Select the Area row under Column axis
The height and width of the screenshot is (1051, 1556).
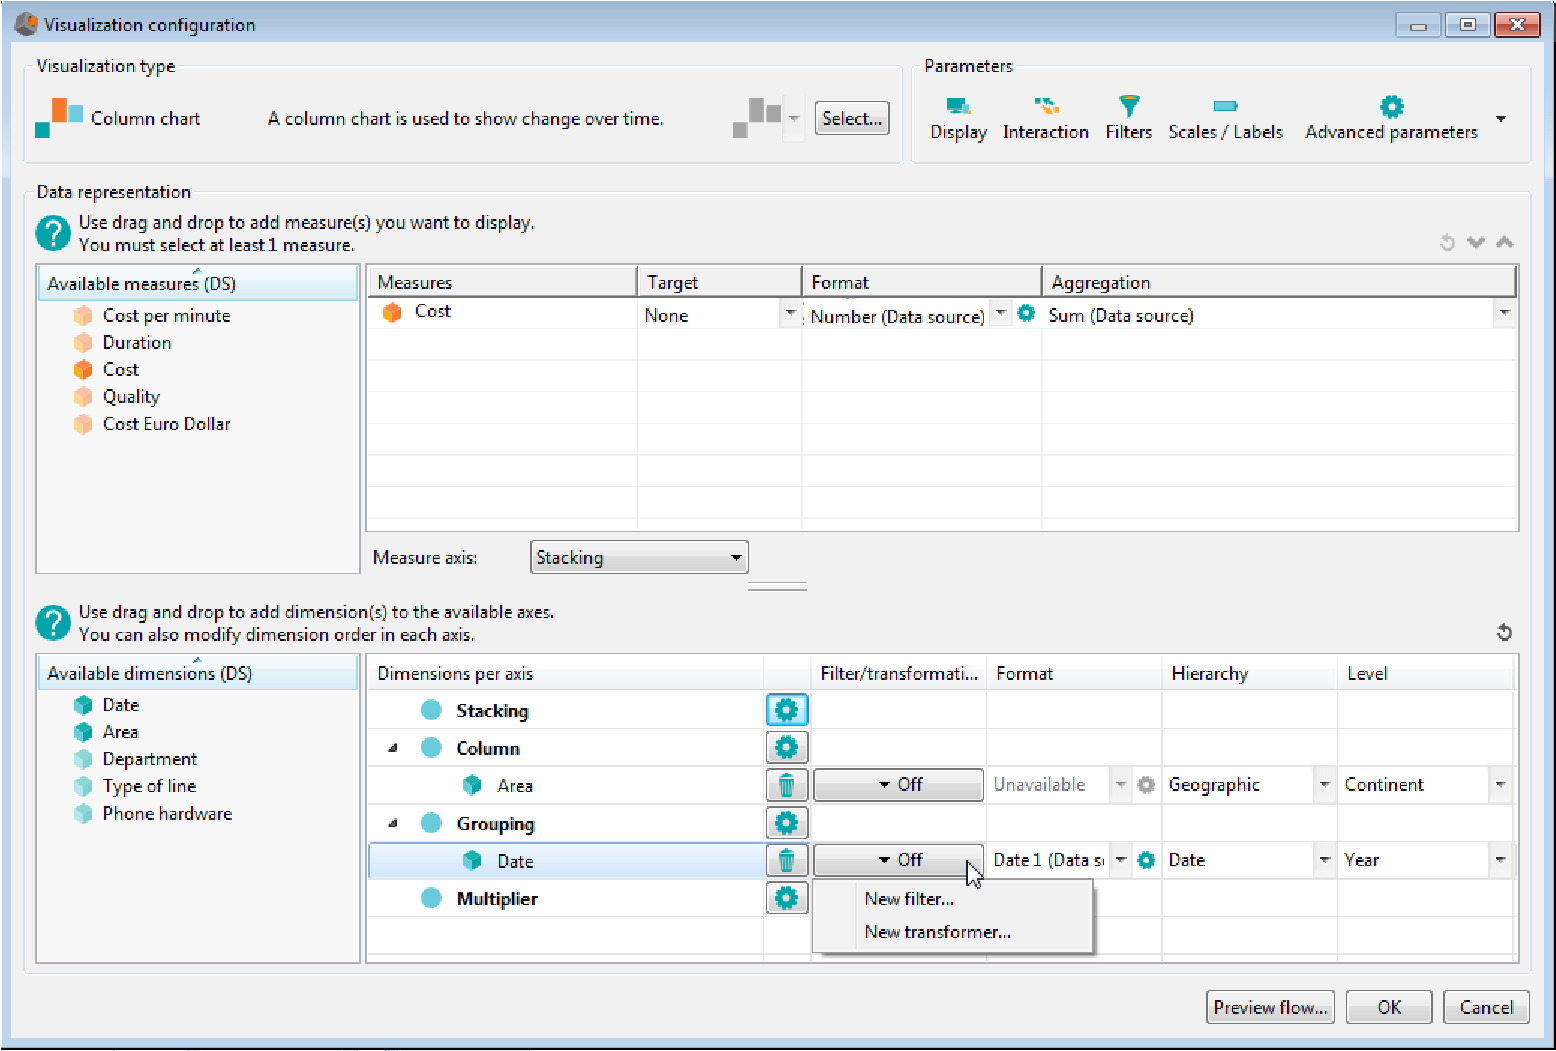point(566,785)
